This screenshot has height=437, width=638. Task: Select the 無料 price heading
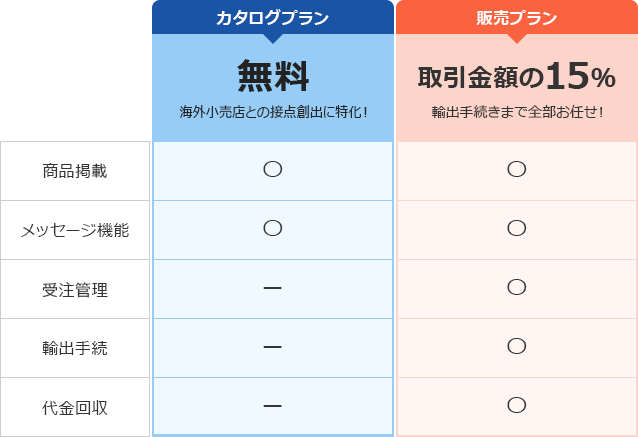[273, 76]
